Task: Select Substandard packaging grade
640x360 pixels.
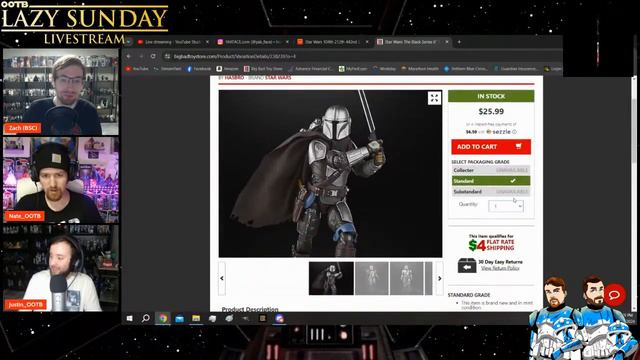Action: tap(491, 191)
